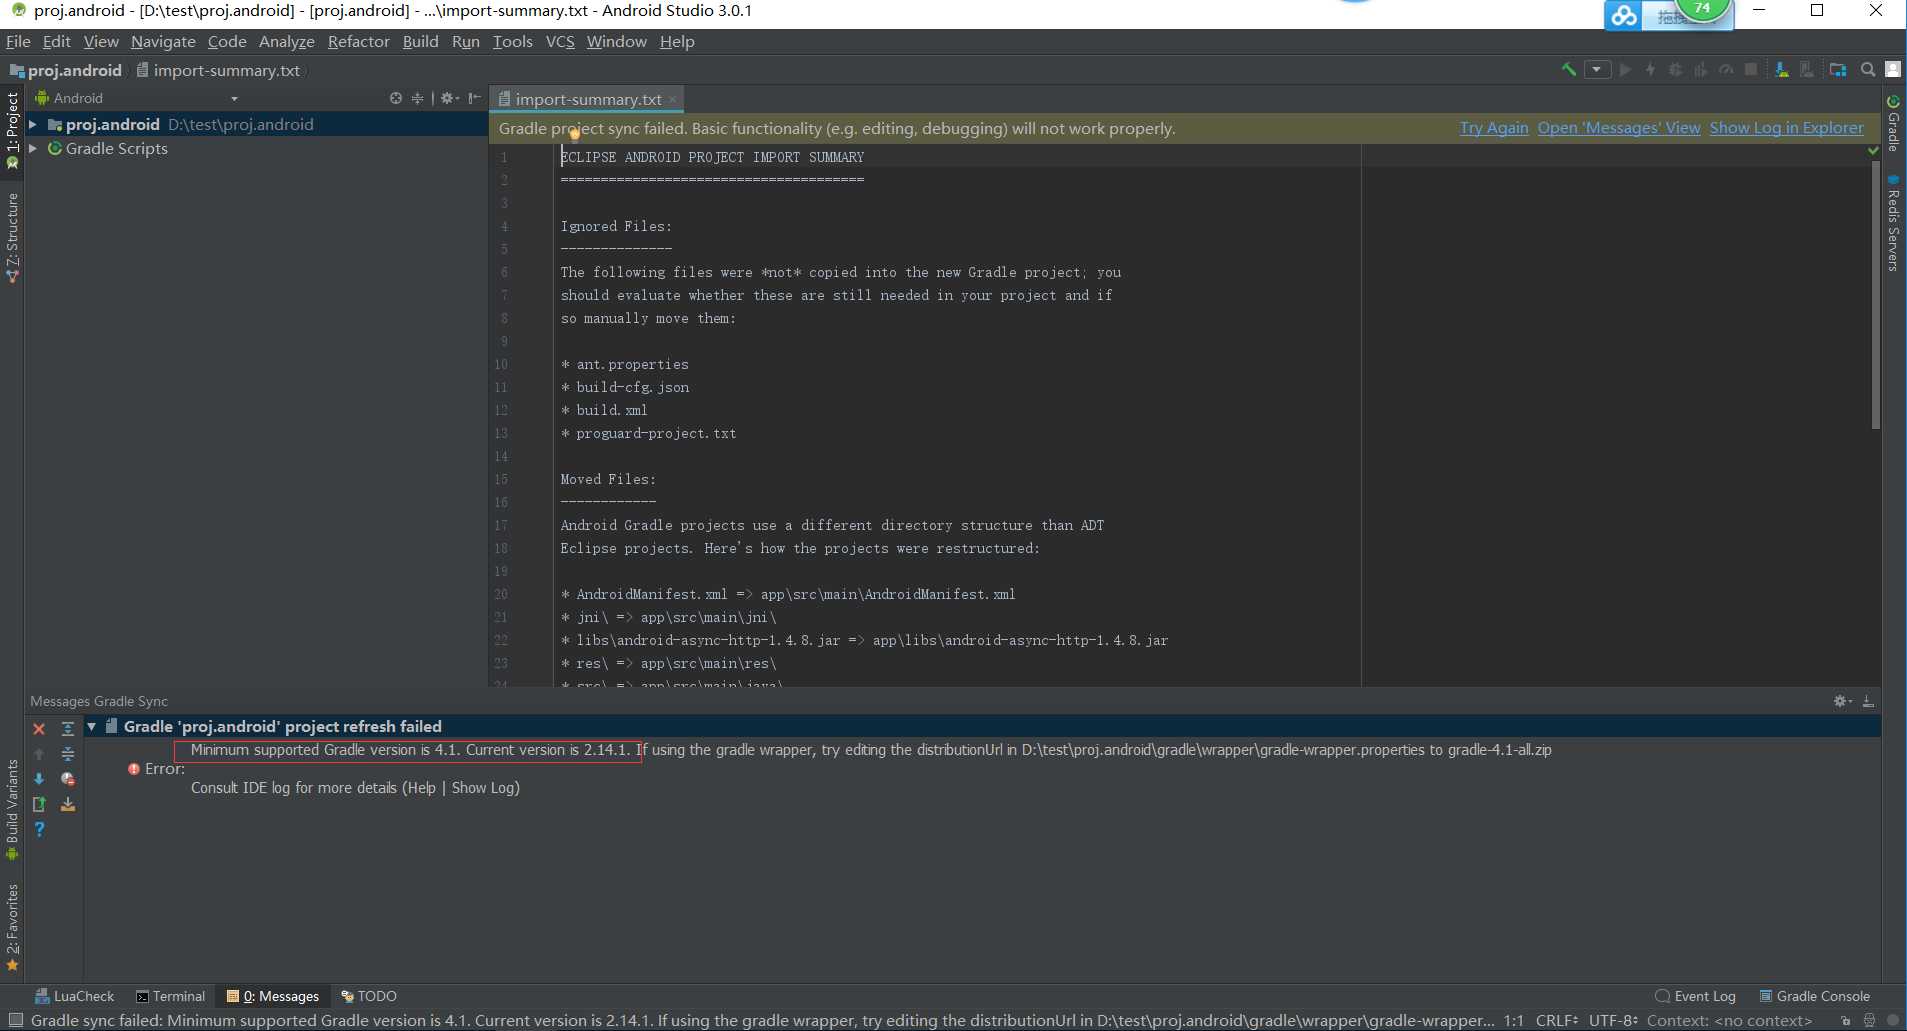Click the Android Profiler gauge icon
Viewport: 1907px width, 1031px height.
pos(1726,69)
